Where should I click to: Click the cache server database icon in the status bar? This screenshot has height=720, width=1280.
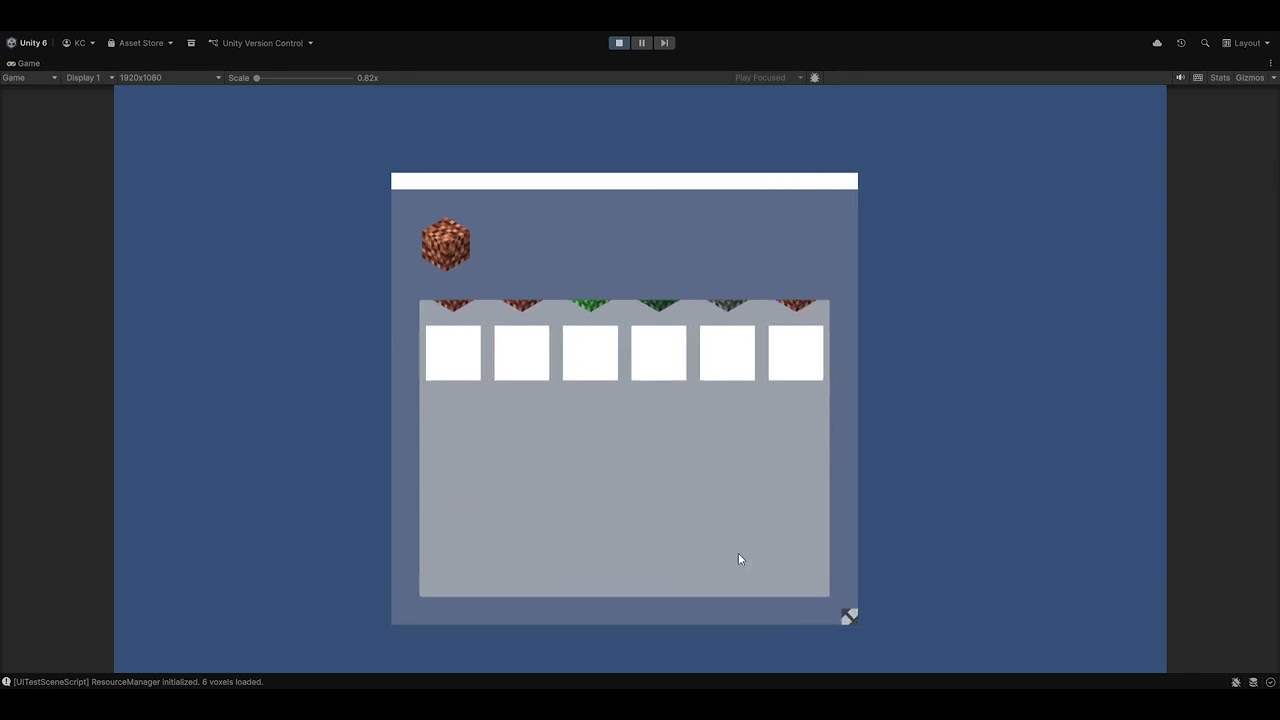point(1253,682)
